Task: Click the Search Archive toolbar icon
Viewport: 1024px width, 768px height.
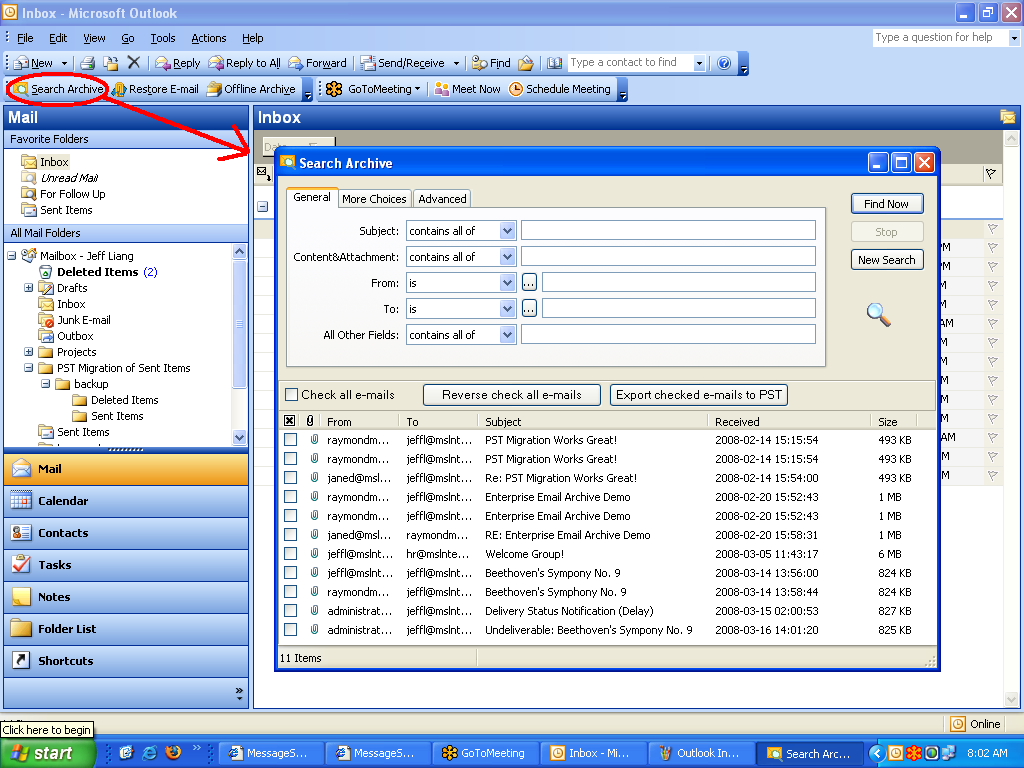Action: point(21,89)
